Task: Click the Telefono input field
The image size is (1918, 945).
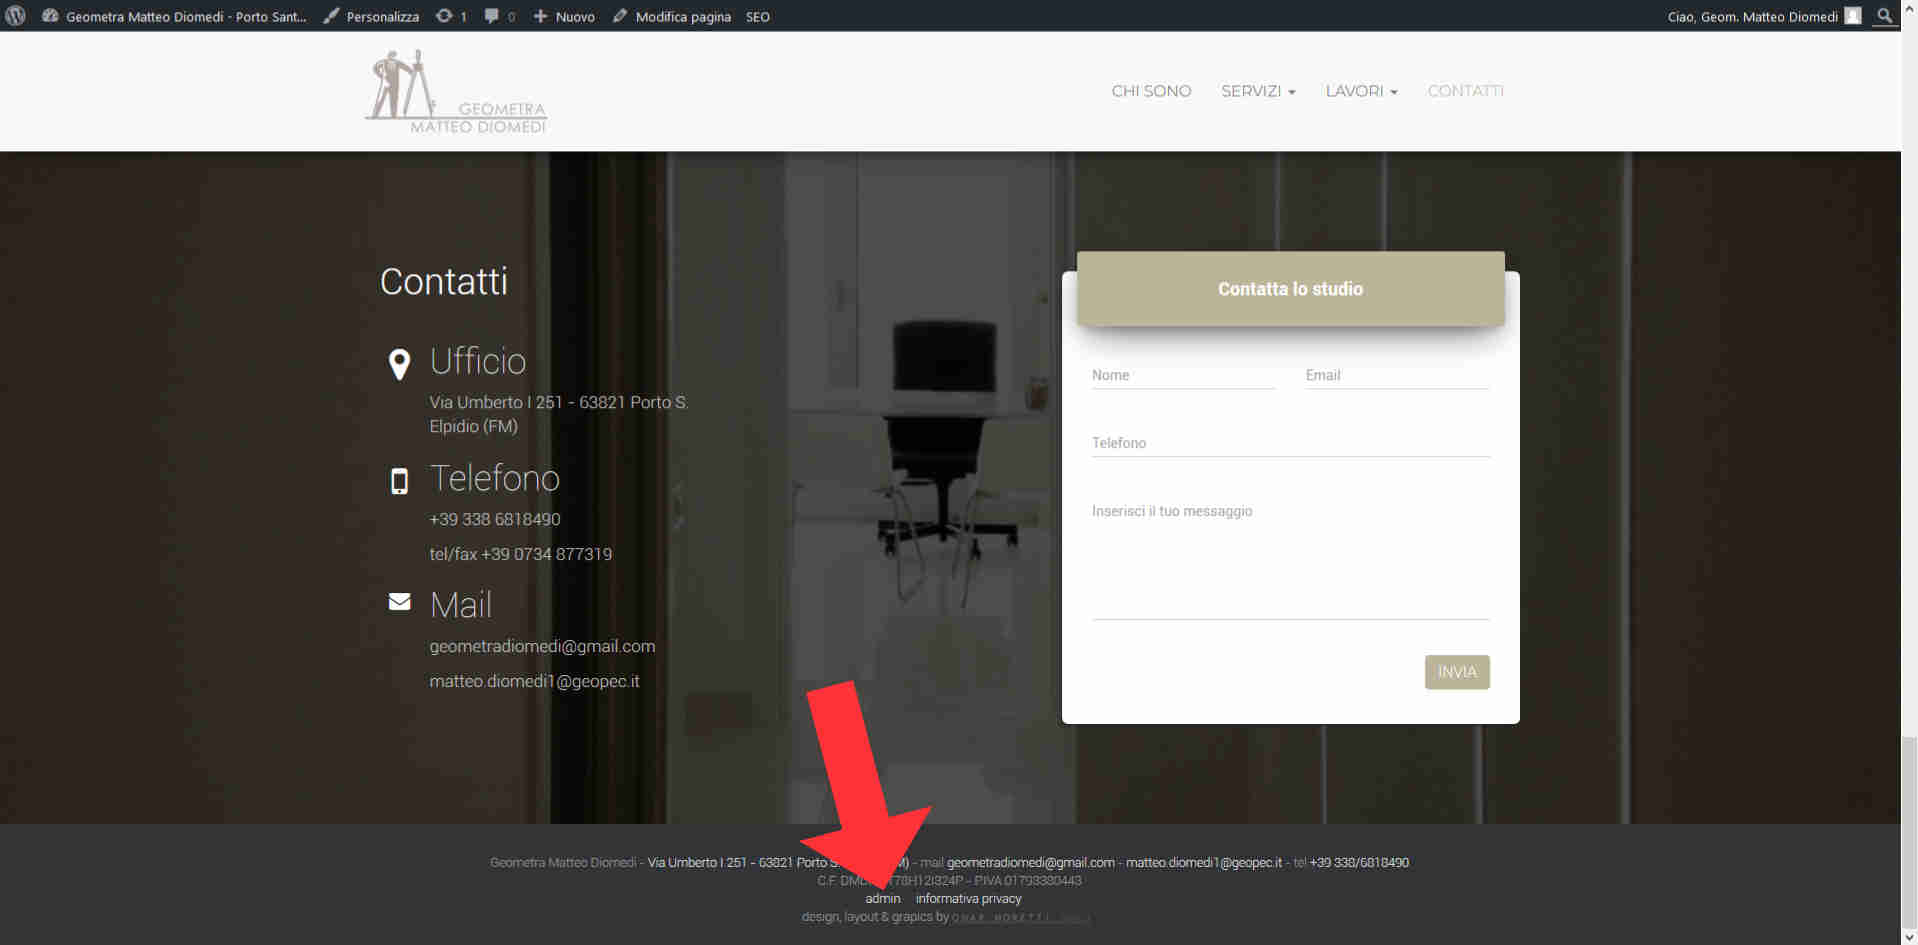Action: tap(1290, 443)
